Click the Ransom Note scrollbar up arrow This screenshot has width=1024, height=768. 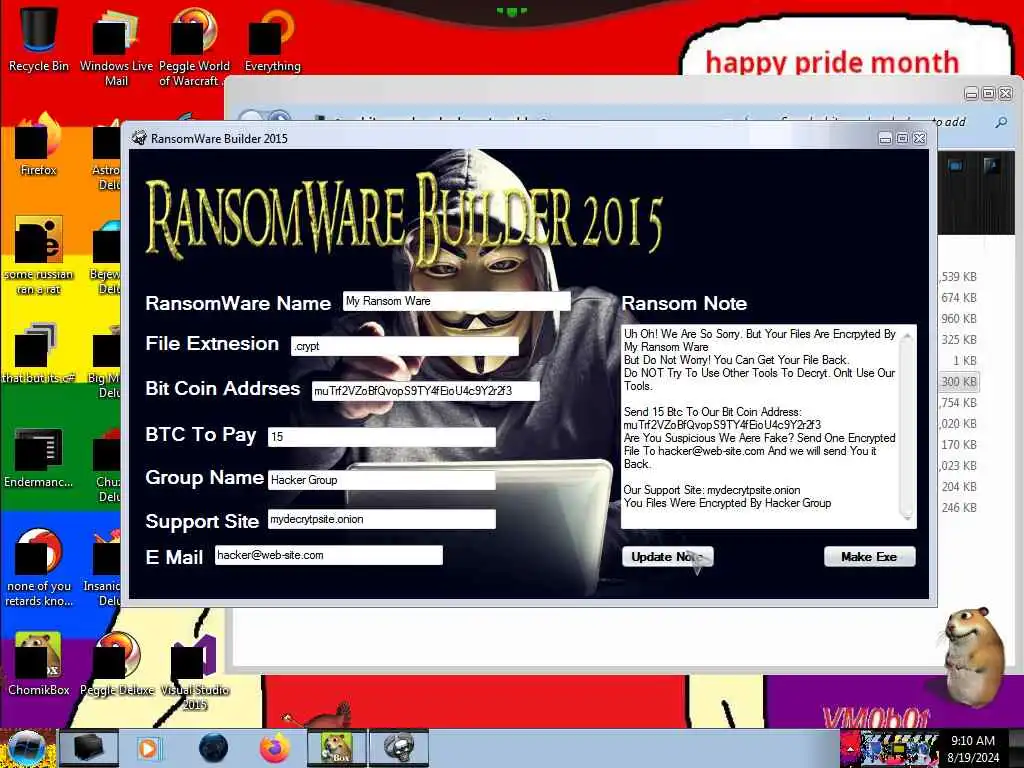[x=907, y=336]
